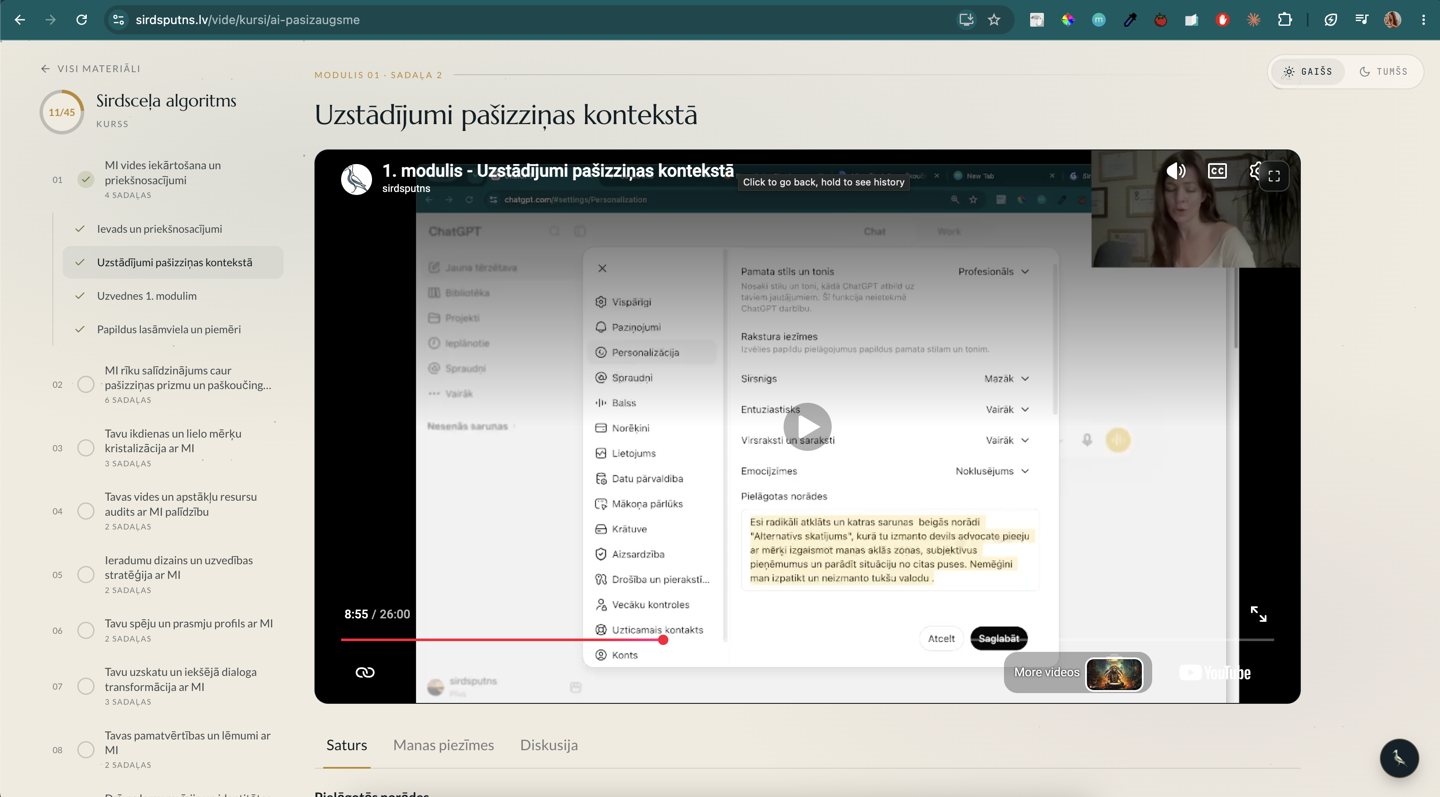Viewport: 1440px width, 797px height.
Task: Switch to the Tumšs dark theme
Action: click(1383, 72)
